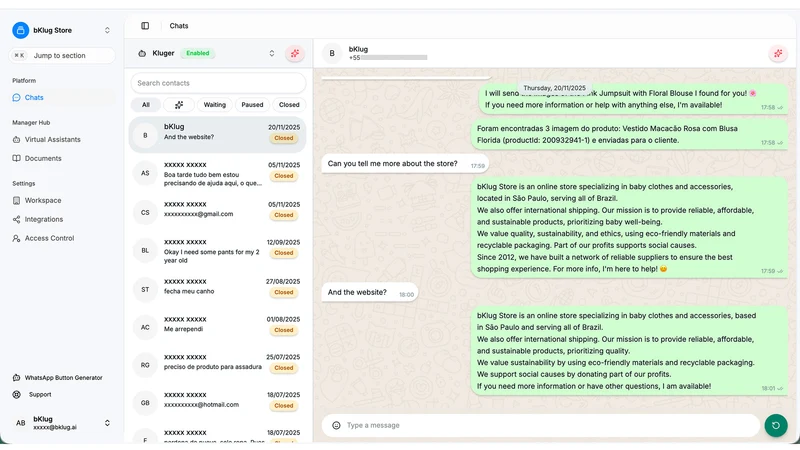800x450 pixels.
Task: Open the CS contact conversation
Action: coord(217,212)
